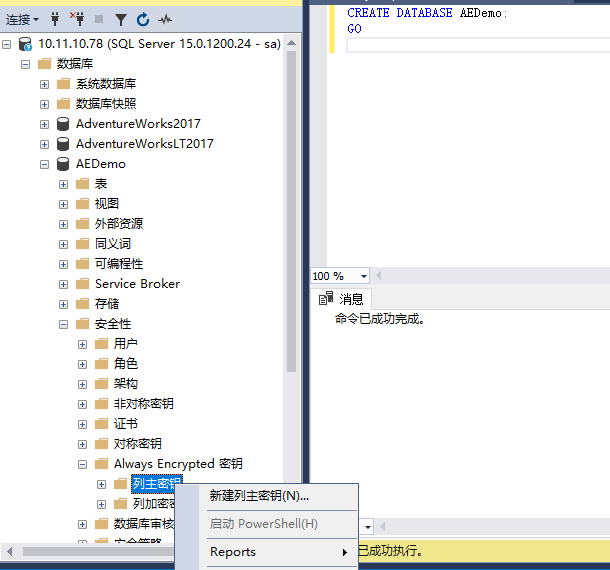This screenshot has width=610, height=570.
Task: Select 启动 PowerShell(H) from context menu
Action: [x=266, y=524]
